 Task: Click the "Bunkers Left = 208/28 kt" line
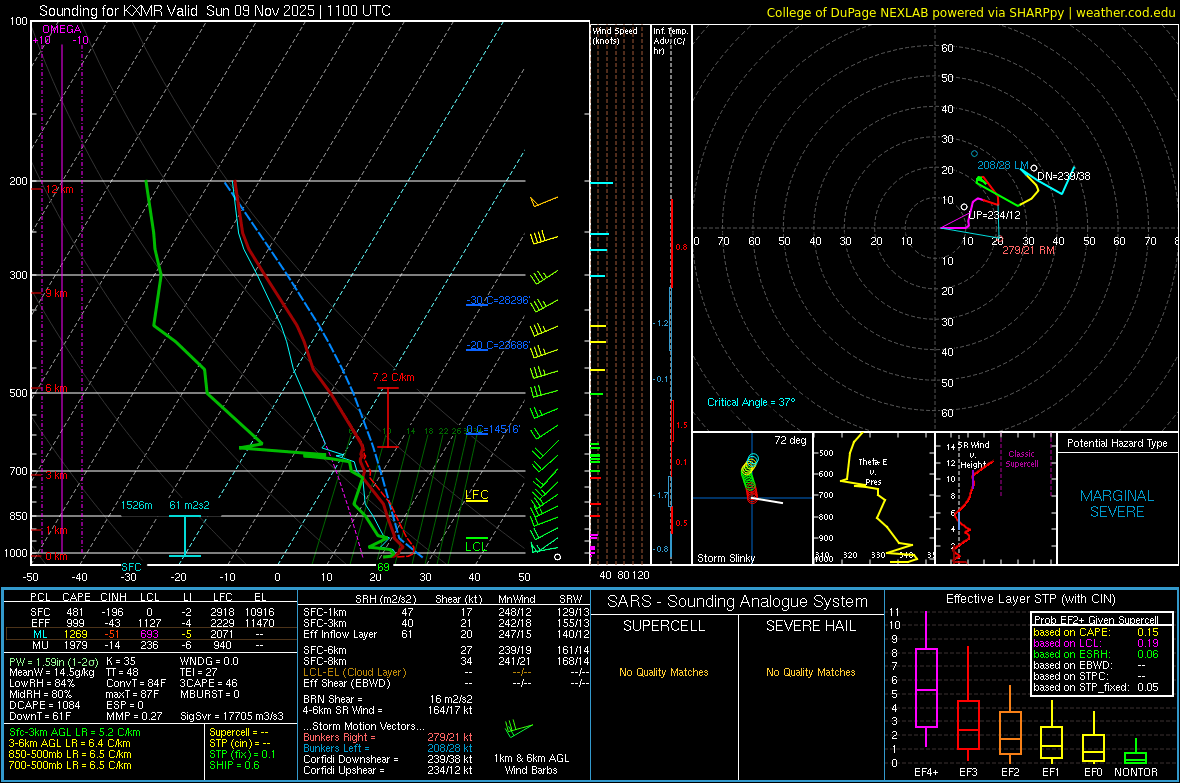[x=388, y=748]
